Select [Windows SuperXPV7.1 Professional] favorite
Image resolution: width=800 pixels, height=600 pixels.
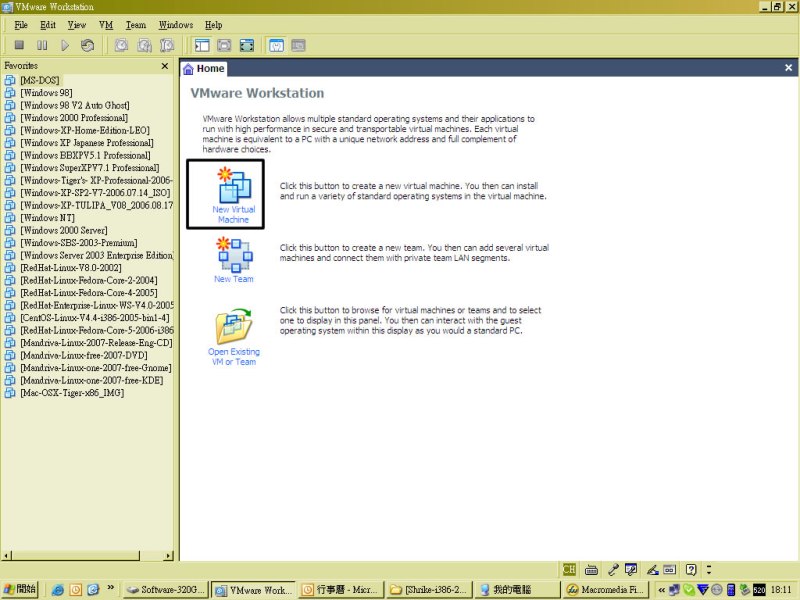pyautogui.click(x=90, y=168)
